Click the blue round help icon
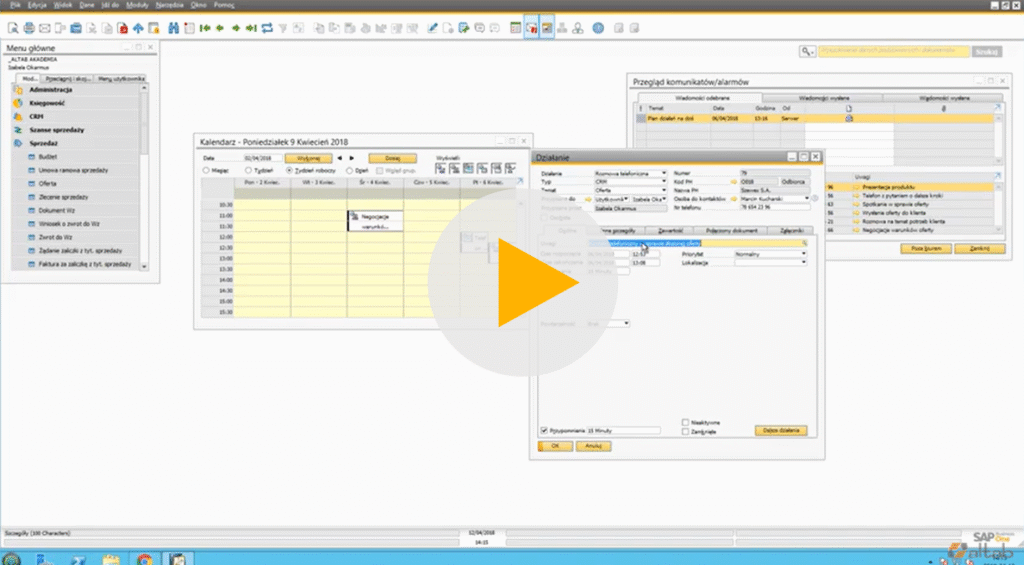This screenshot has height=565, width=1024. point(598,28)
